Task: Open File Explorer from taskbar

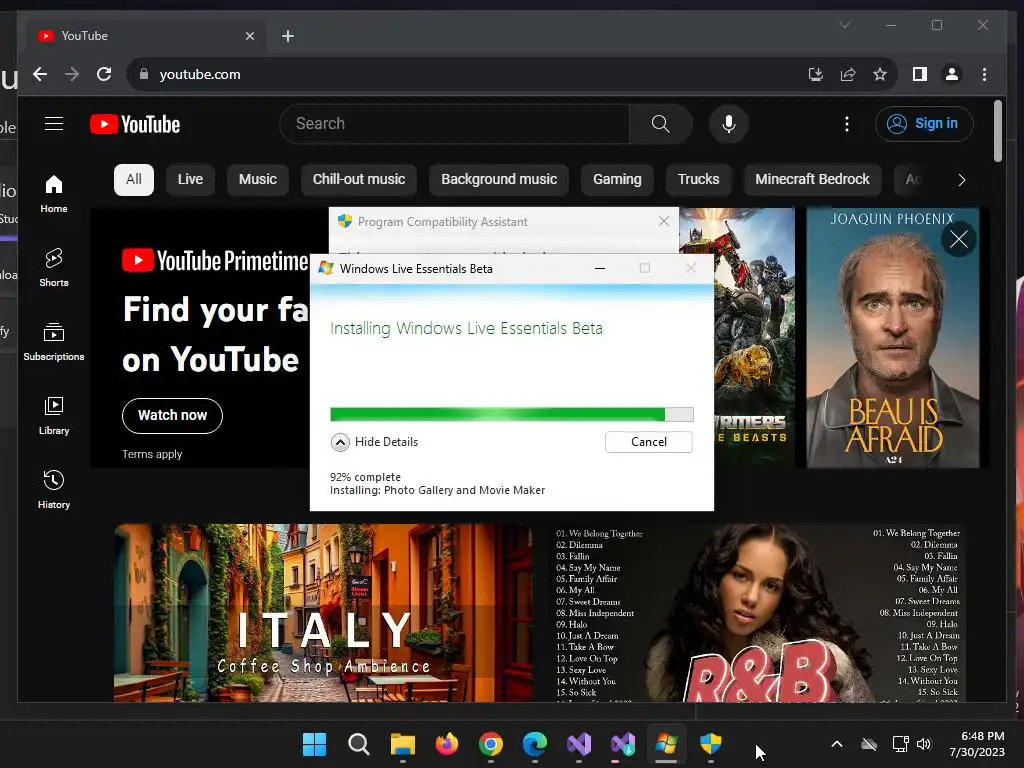Action: [403, 744]
